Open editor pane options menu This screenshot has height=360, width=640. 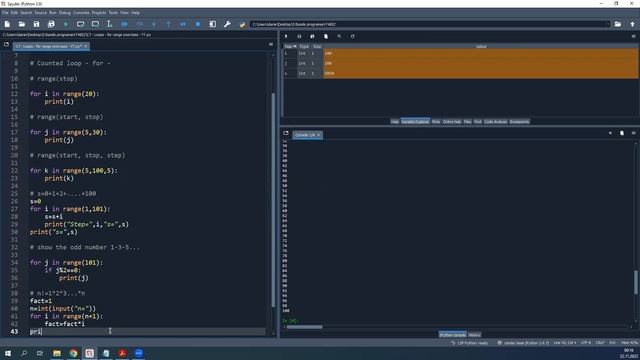click(x=271, y=44)
